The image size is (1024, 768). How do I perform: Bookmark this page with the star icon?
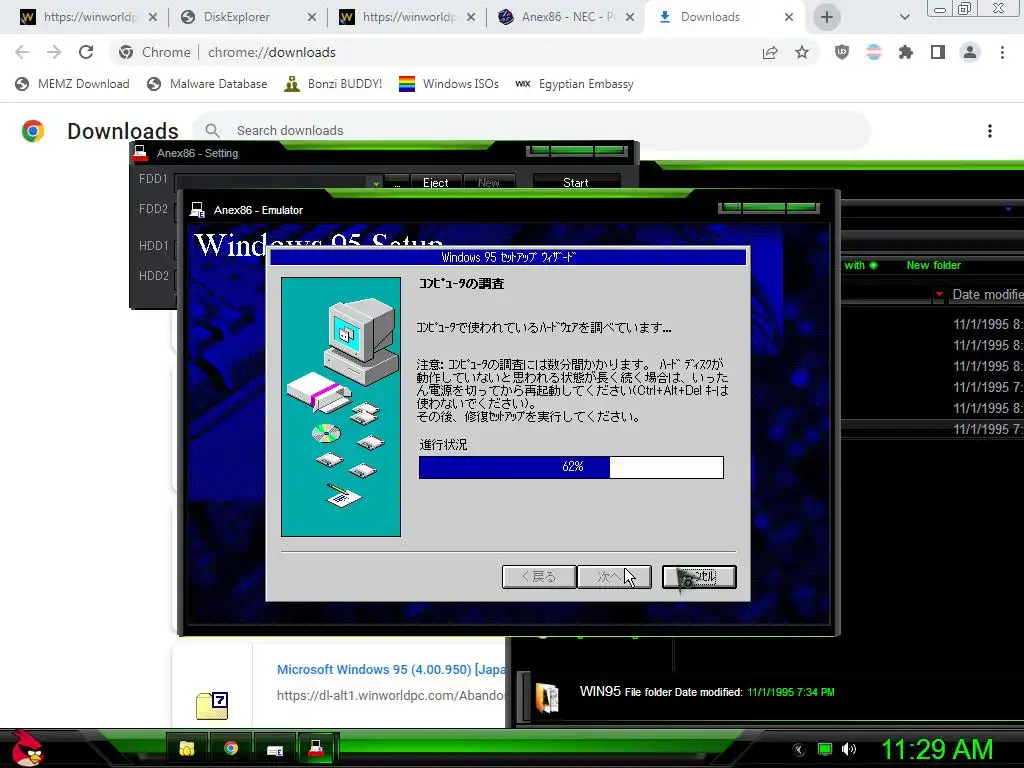pos(802,52)
